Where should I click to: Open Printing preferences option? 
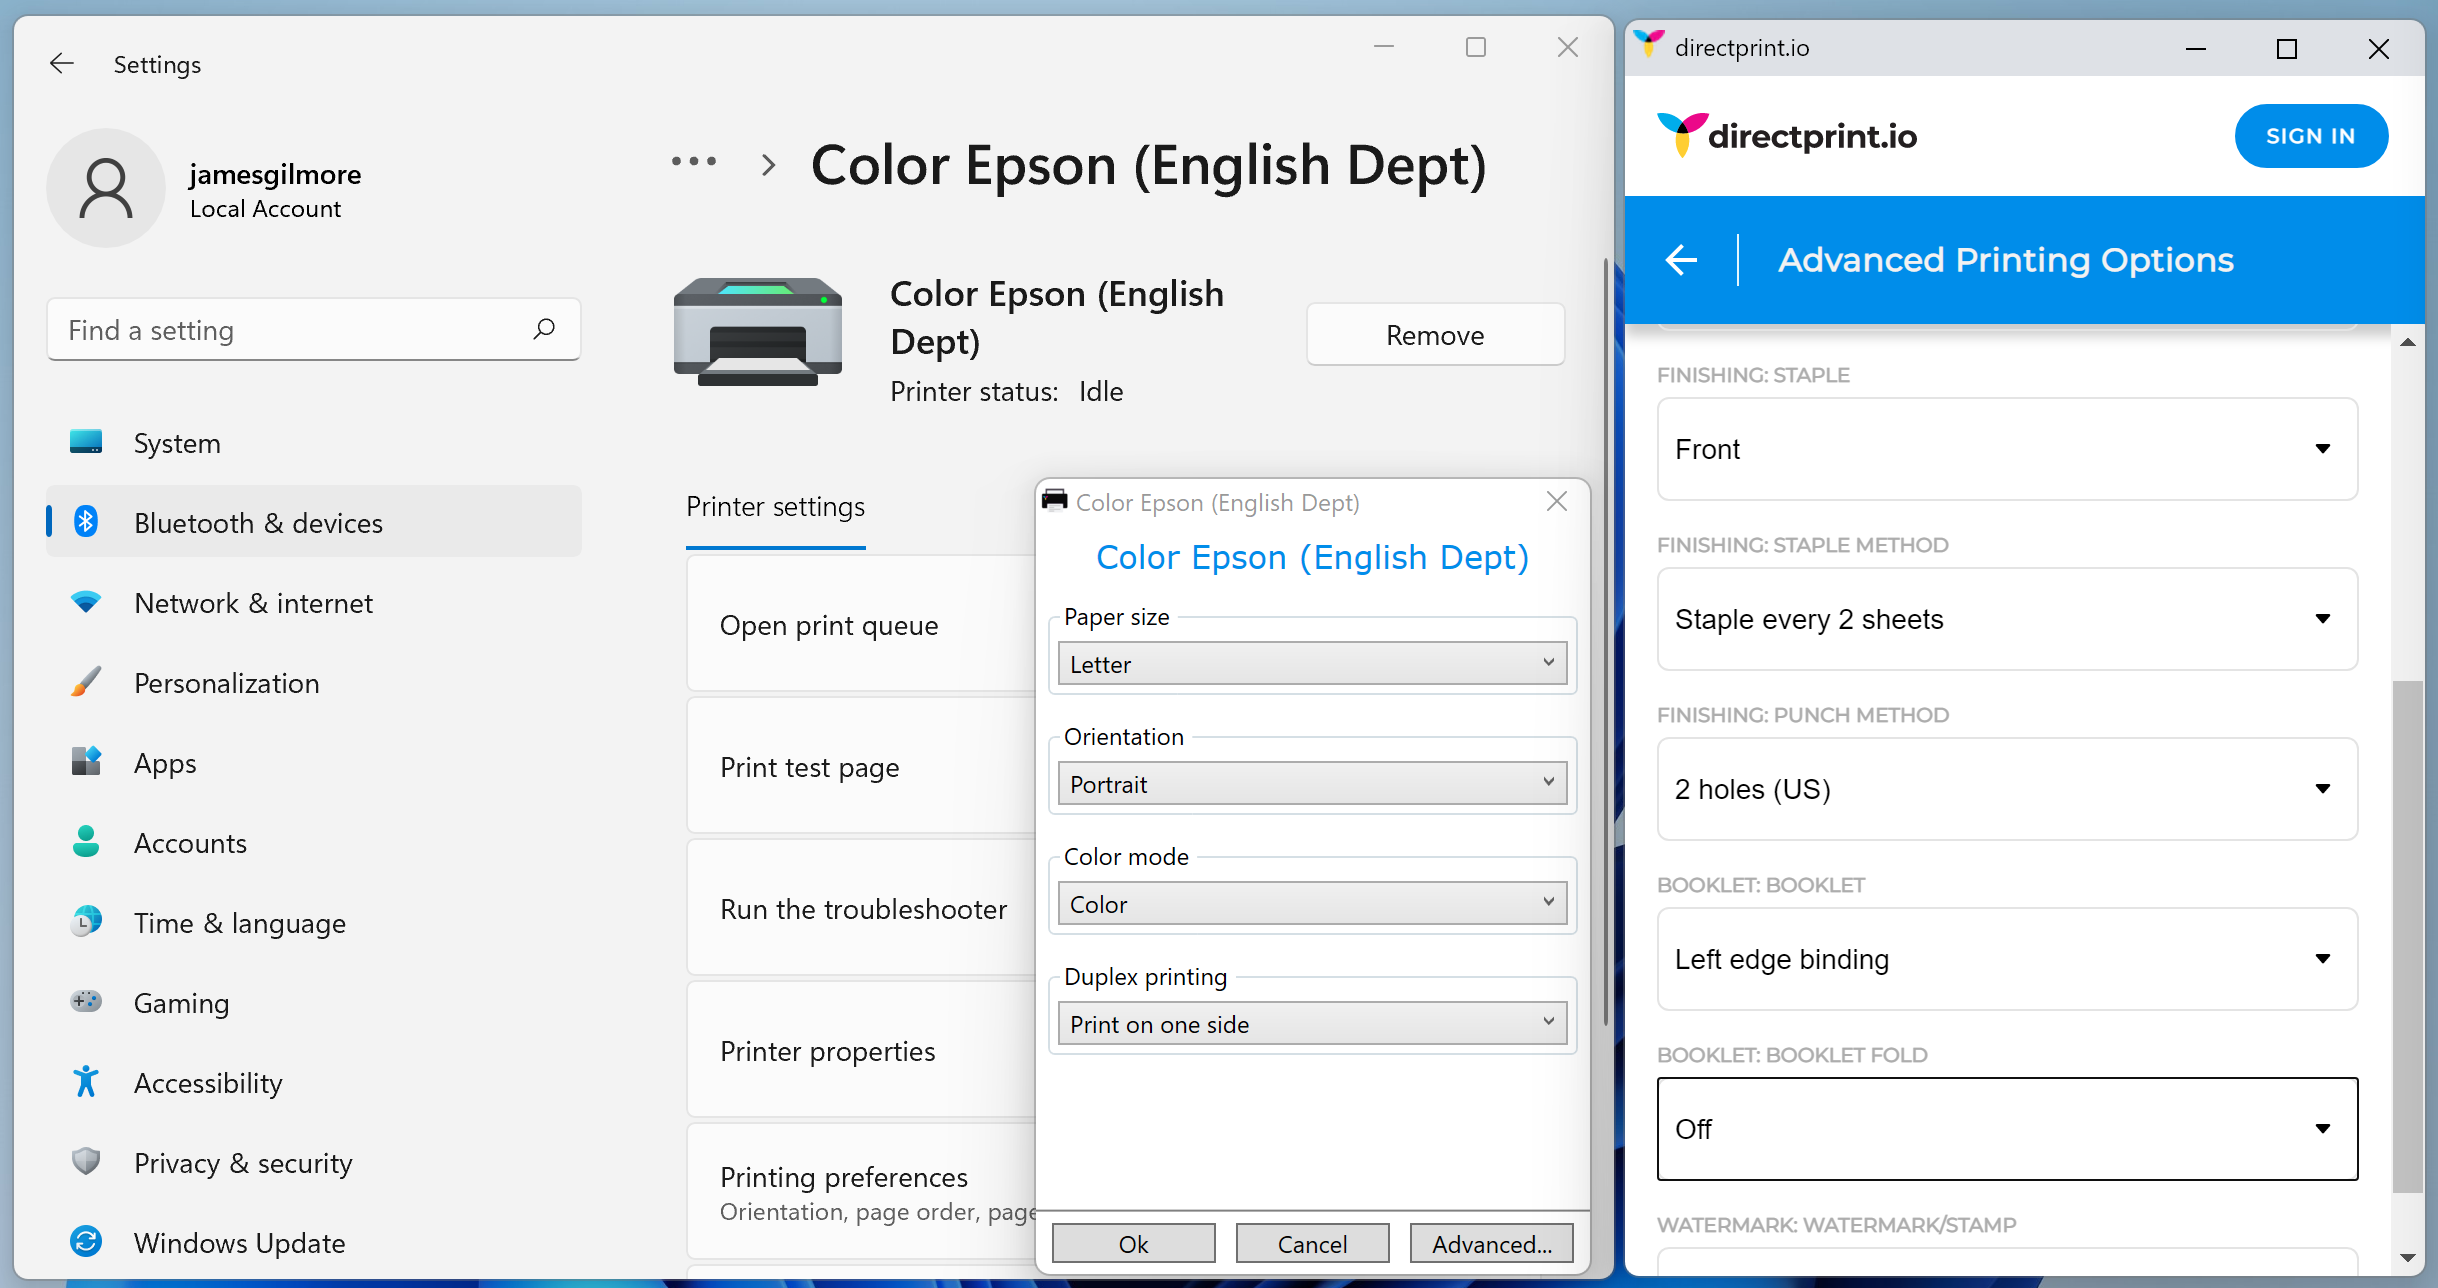[x=861, y=1192]
